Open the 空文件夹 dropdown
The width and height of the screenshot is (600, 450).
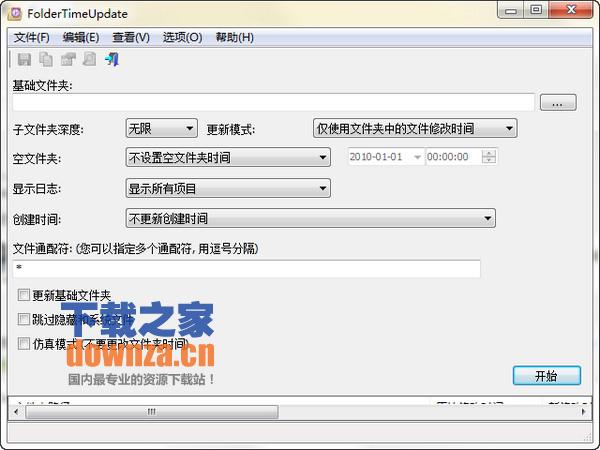click(228, 157)
